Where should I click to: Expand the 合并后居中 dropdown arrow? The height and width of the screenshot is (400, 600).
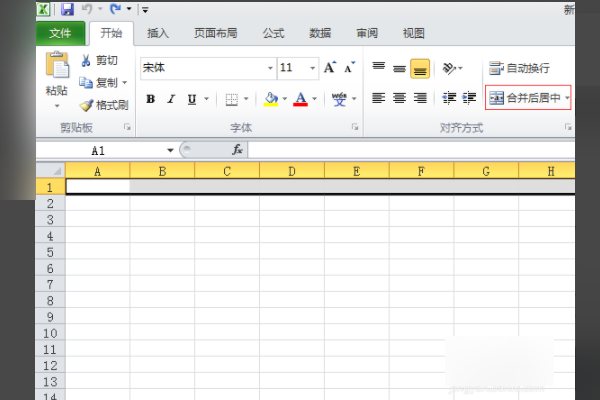567,98
